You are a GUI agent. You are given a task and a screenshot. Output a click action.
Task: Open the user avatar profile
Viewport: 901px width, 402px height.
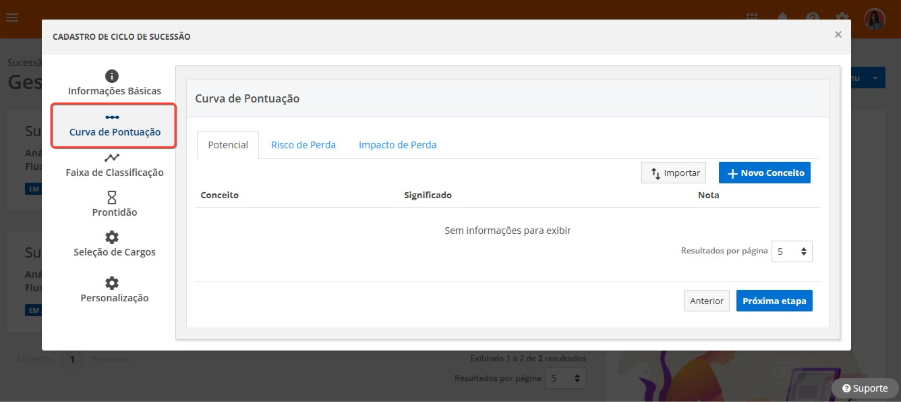[x=874, y=19]
